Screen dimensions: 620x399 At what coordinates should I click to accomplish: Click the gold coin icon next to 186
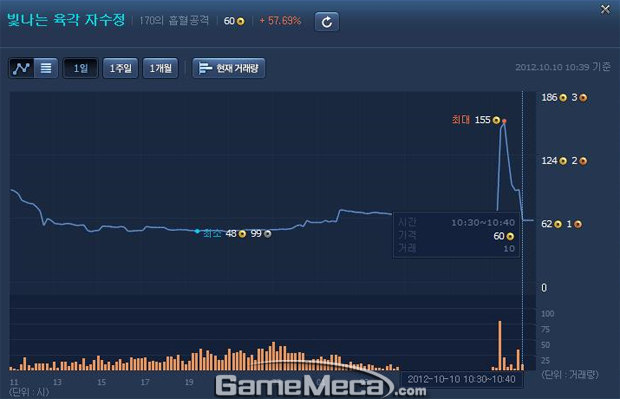click(x=563, y=98)
